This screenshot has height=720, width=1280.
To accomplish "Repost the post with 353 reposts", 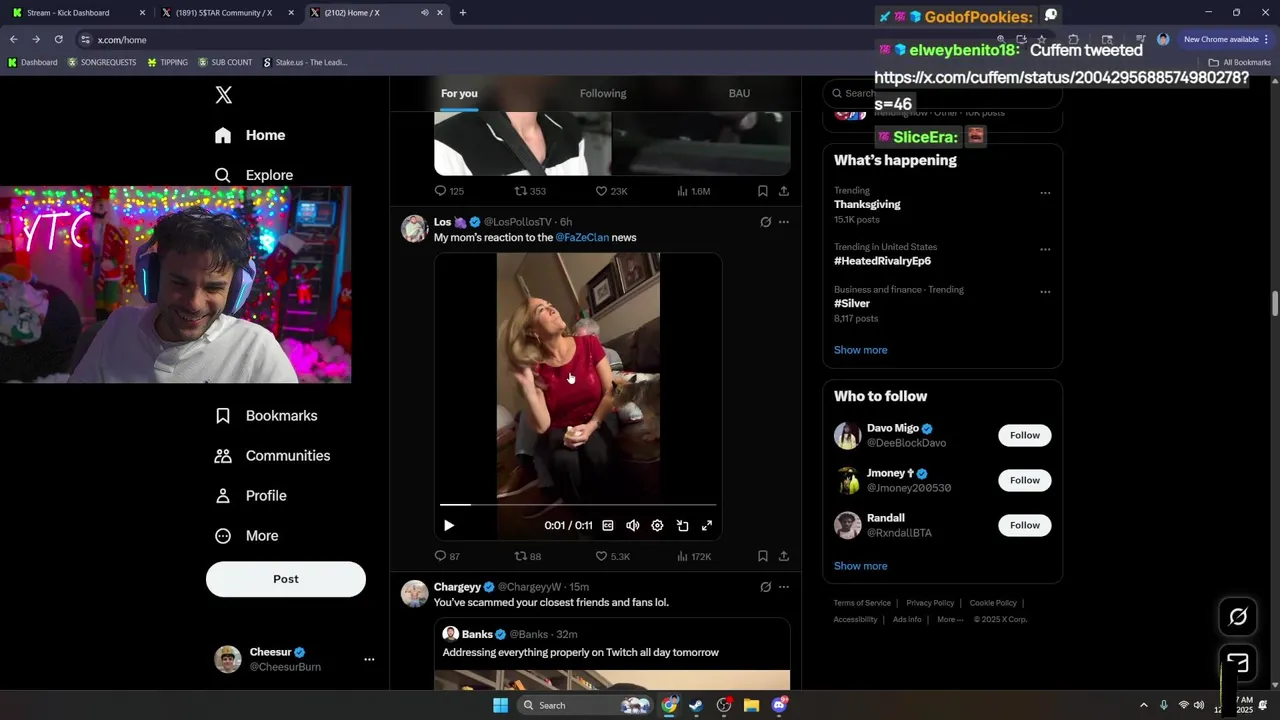I will [x=530, y=191].
